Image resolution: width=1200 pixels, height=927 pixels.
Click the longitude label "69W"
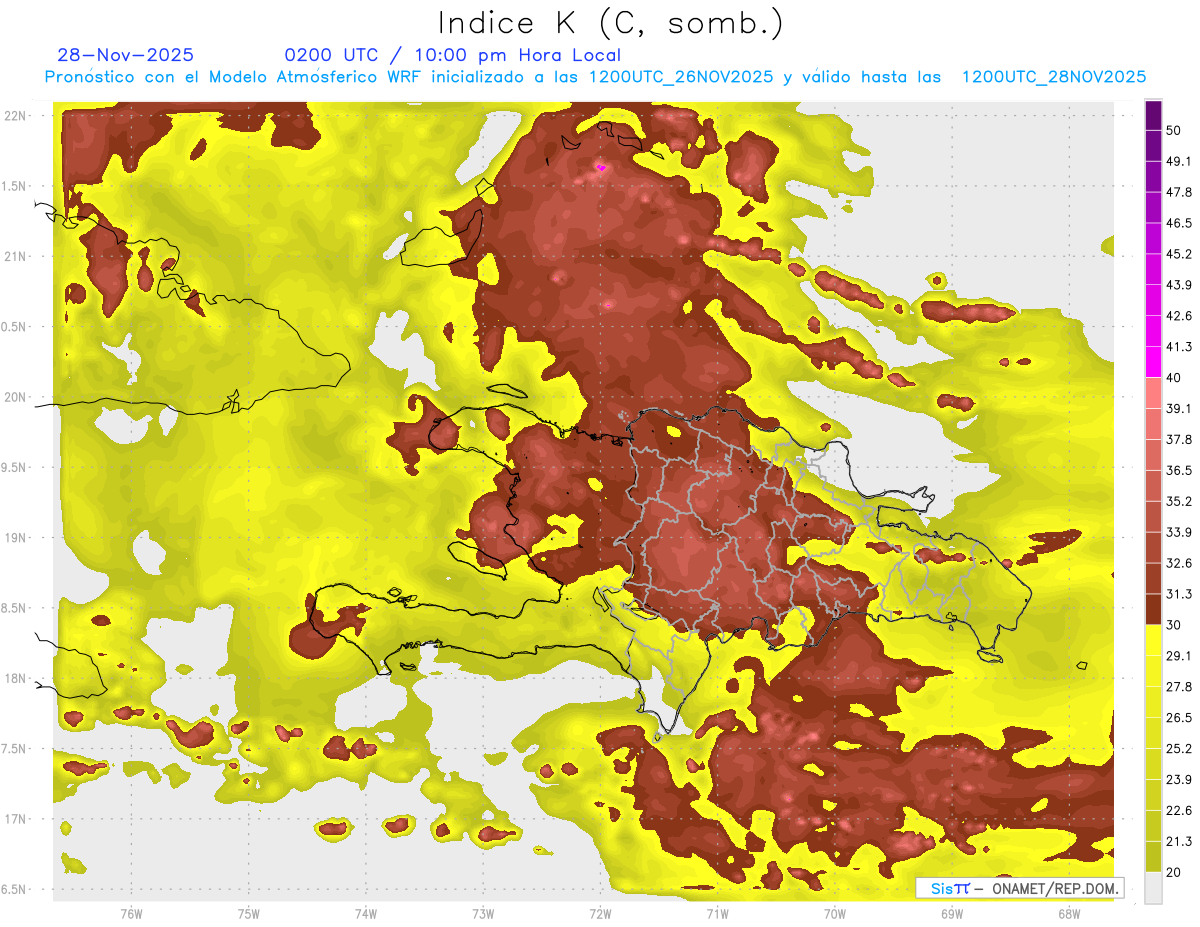click(951, 913)
